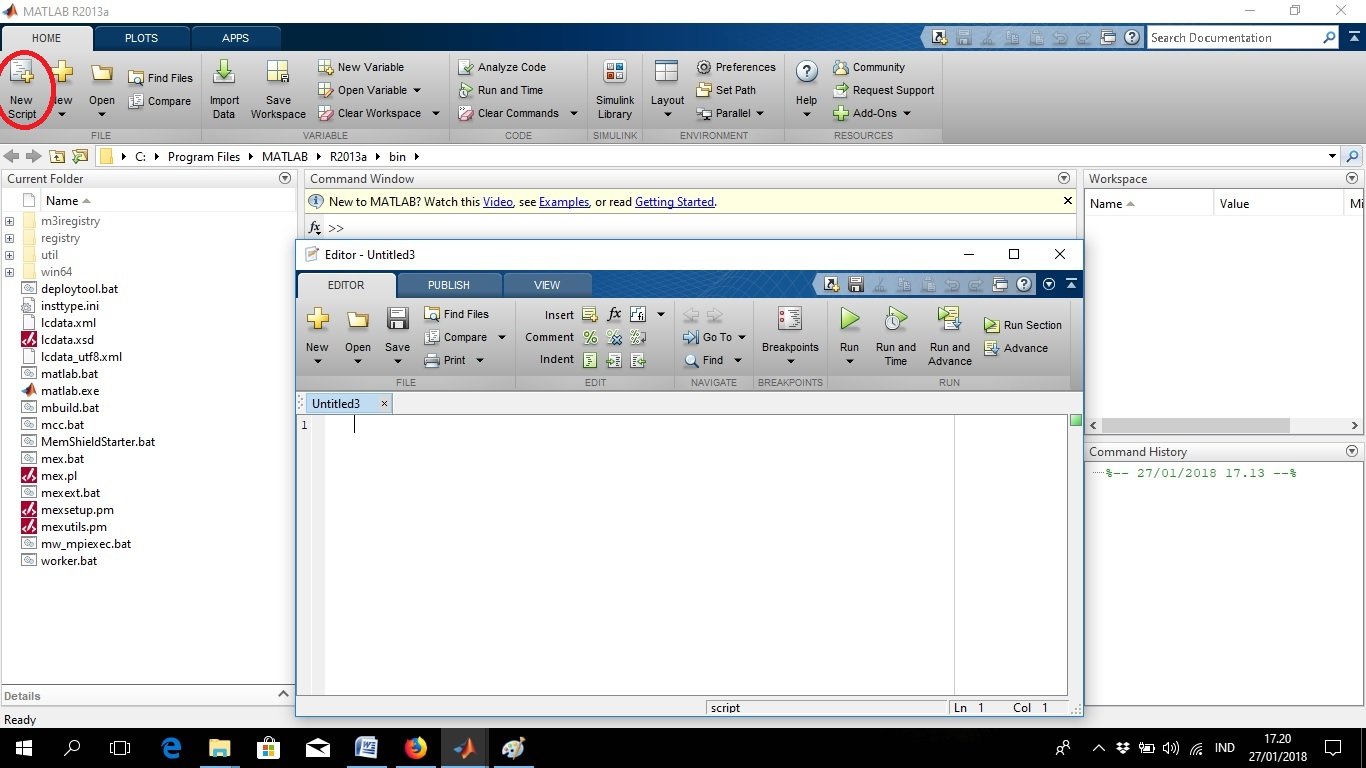Select the Untitled3 document tab

point(336,404)
